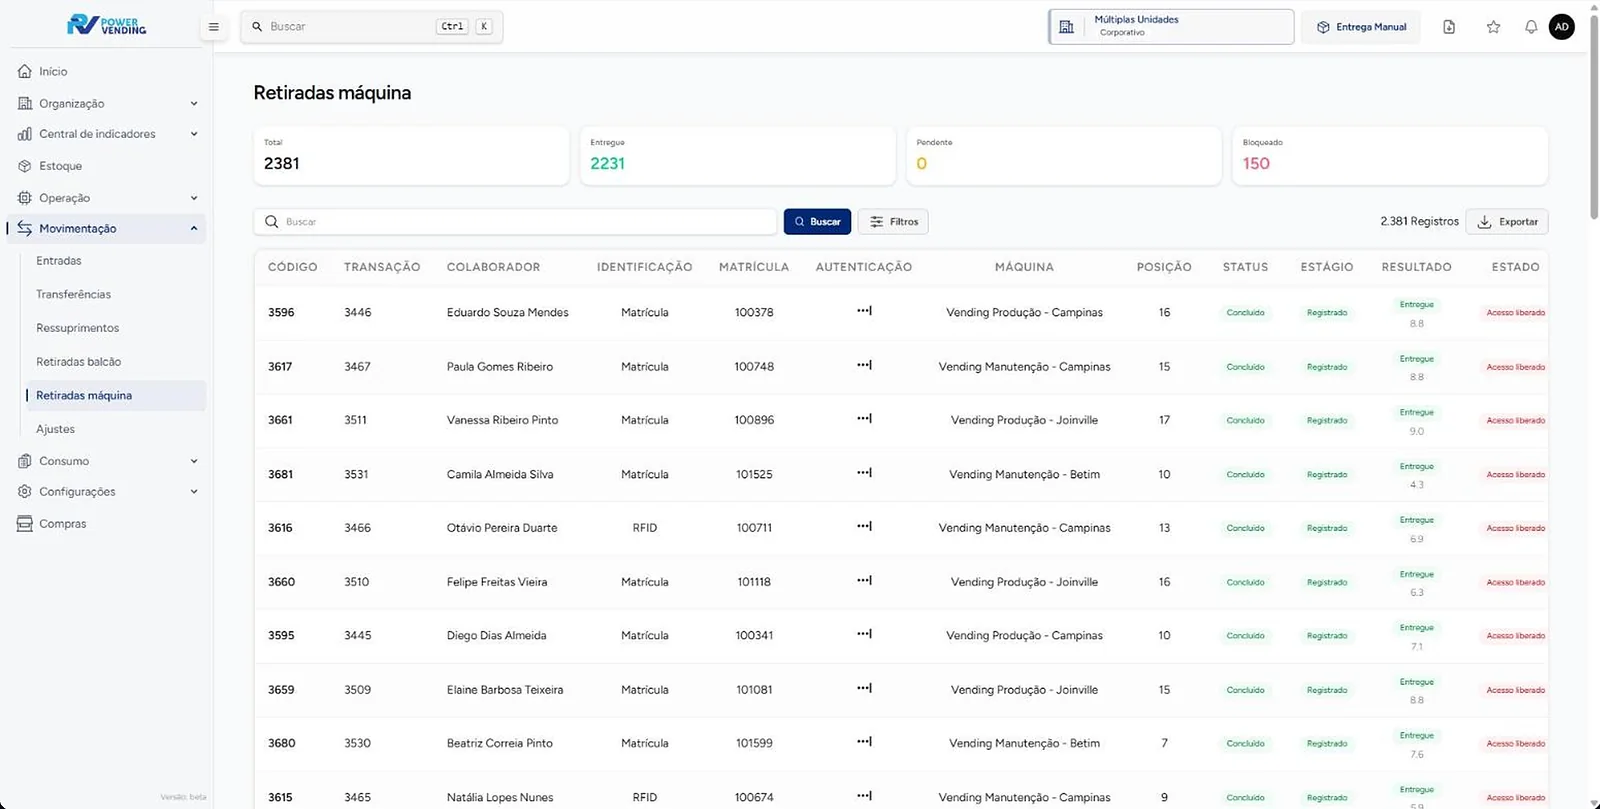Expand the Operação menu
This screenshot has height=809, width=1600.
click(x=107, y=198)
